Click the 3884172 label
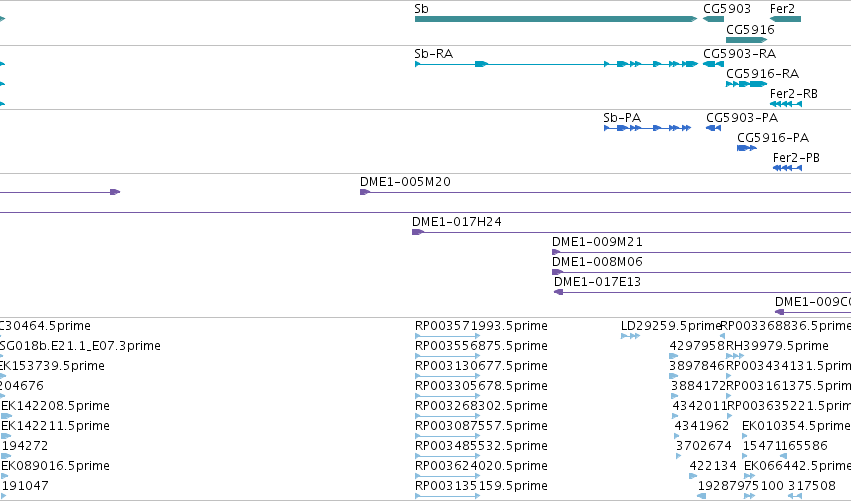The image size is (851, 501). pos(698,386)
